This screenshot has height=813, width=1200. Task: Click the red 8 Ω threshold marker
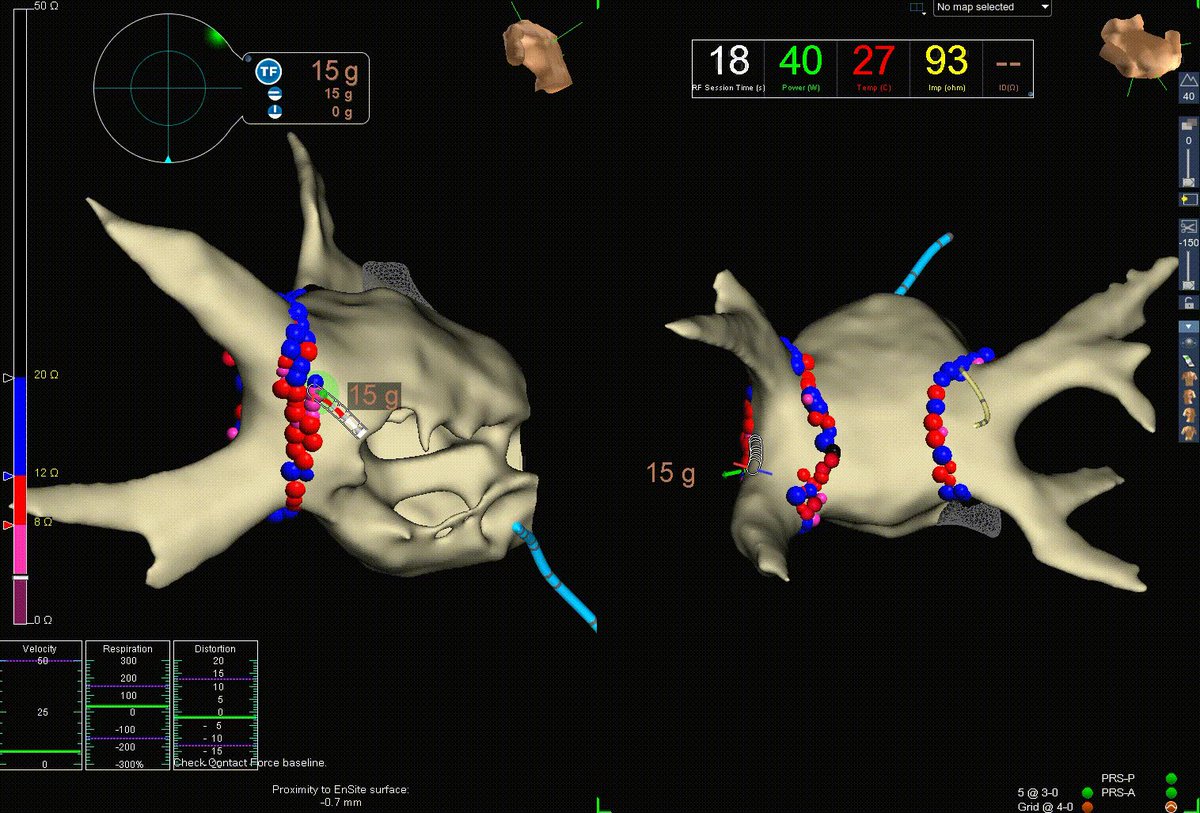pyautogui.click(x=8, y=525)
